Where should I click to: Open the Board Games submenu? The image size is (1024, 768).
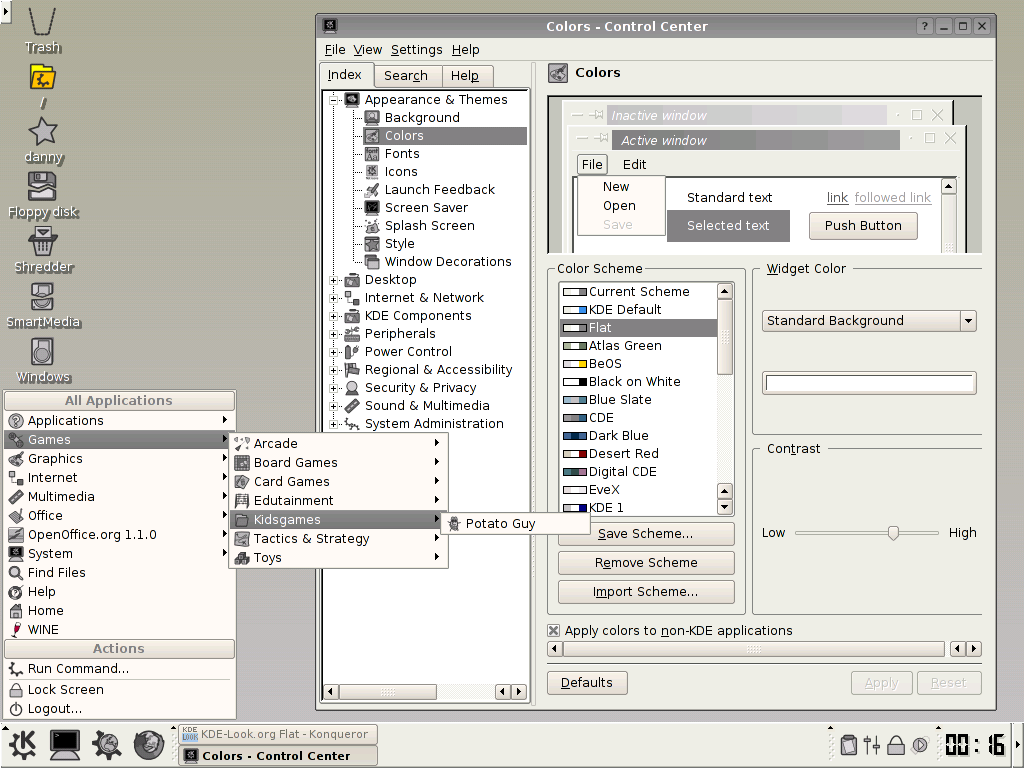pos(338,462)
